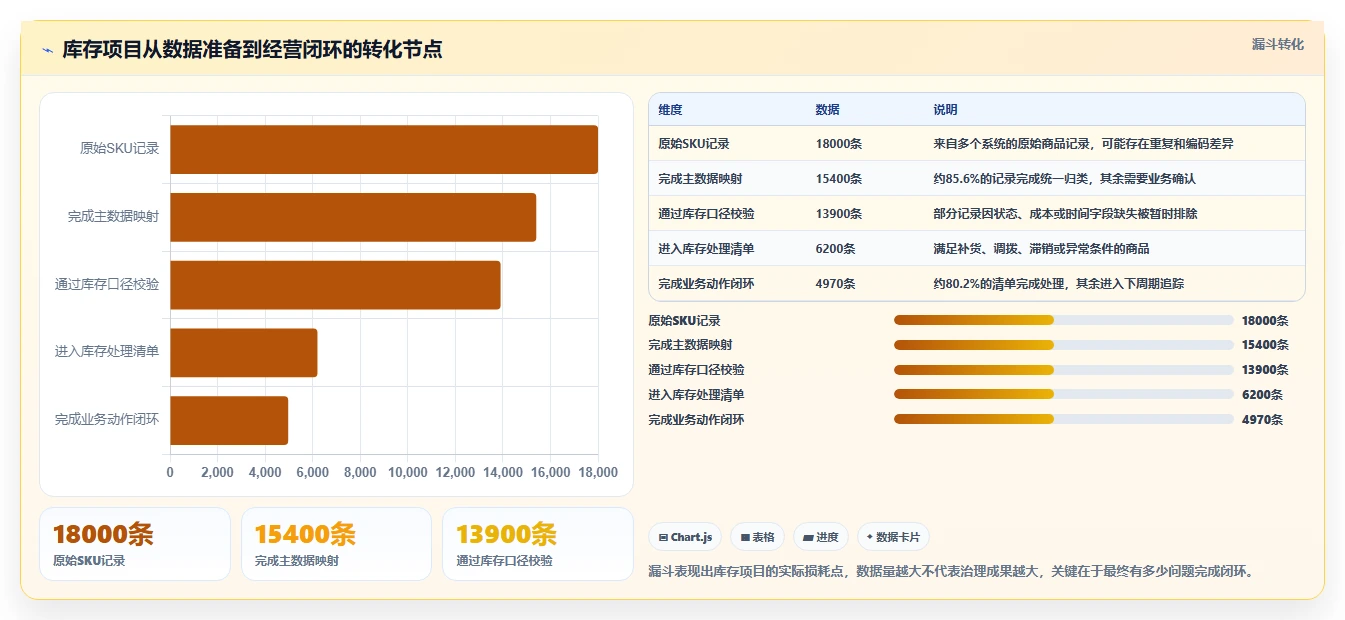Click the 通过库存口径校验 chart bar
The image size is (1345, 620).
pyautogui.click(x=335, y=285)
